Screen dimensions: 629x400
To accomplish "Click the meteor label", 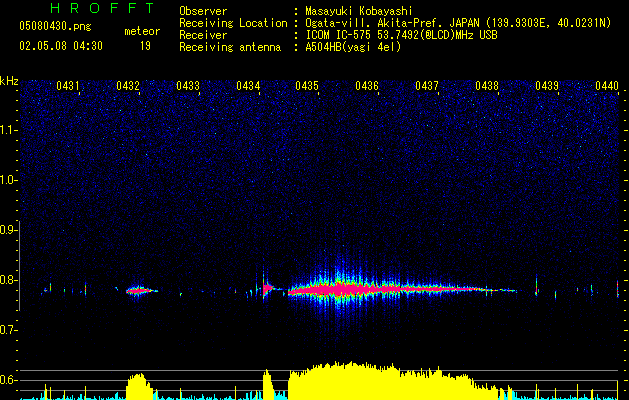I will [142, 31].
